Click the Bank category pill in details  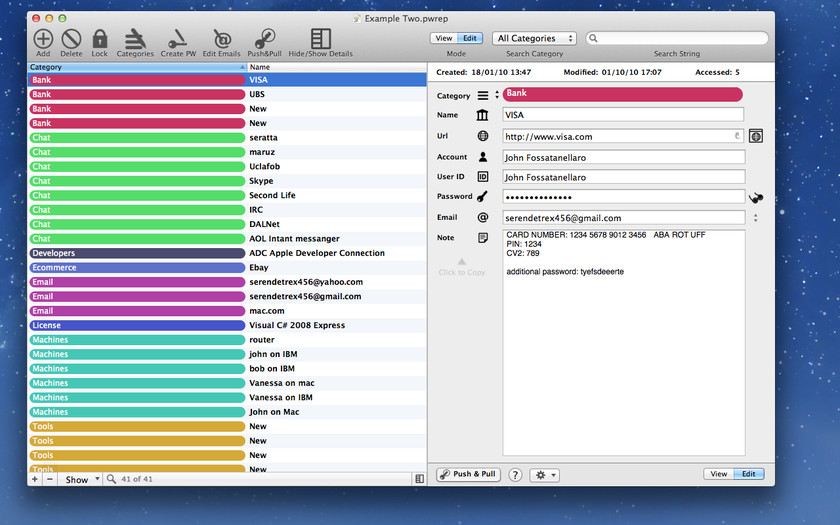[622, 94]
